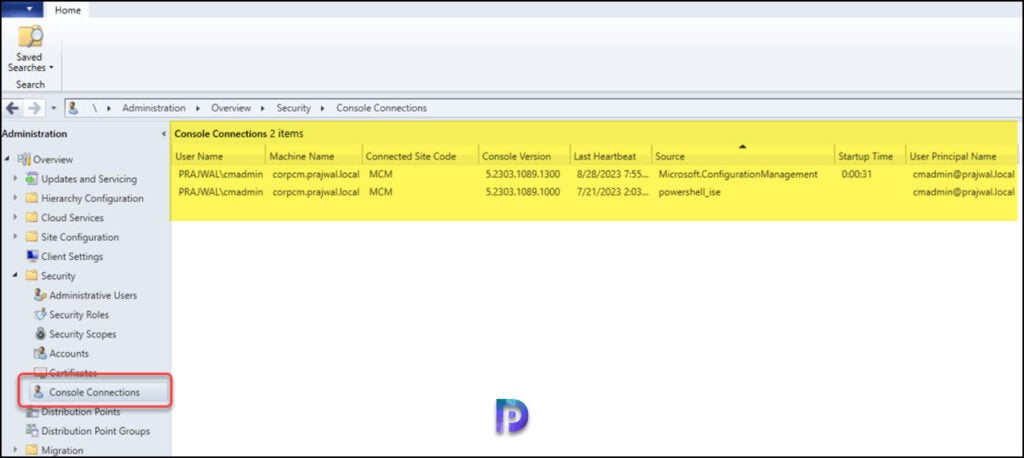Open Administrative Users in the tree
Image resolution: width=1024 pixels, height=458 pixels.
pyautogui.click(x=93, y=295)
